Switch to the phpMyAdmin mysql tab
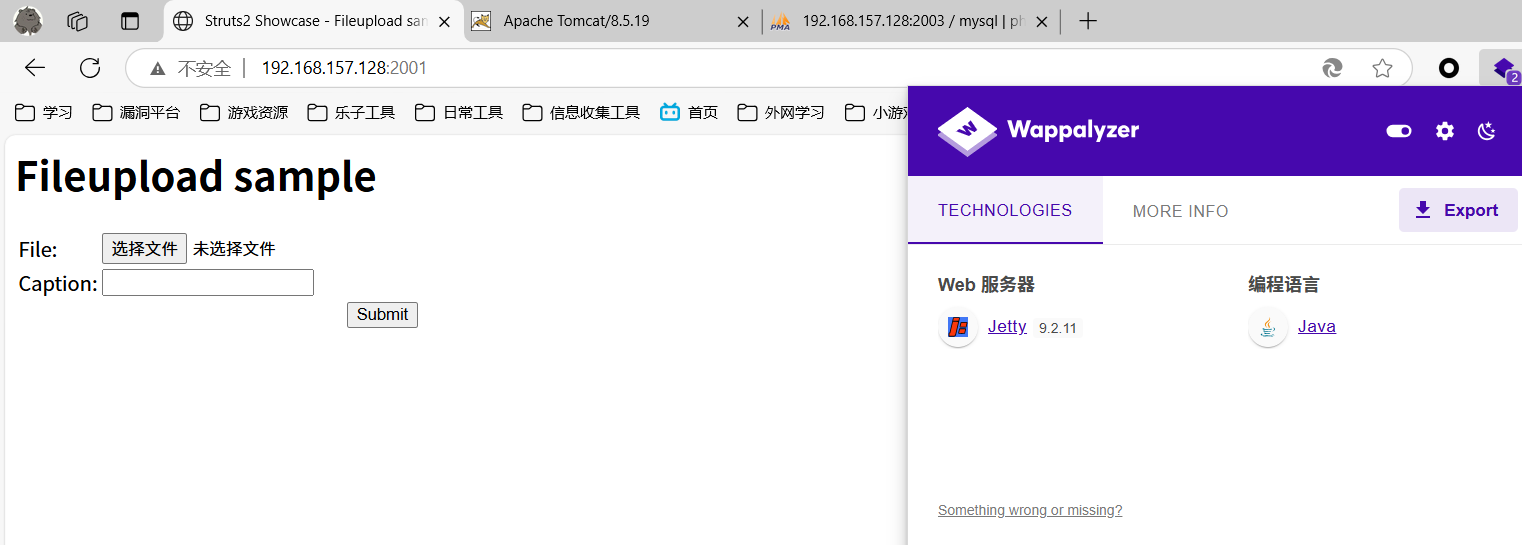This screenshot has height=545, width=1522. (x=911, y=21)
